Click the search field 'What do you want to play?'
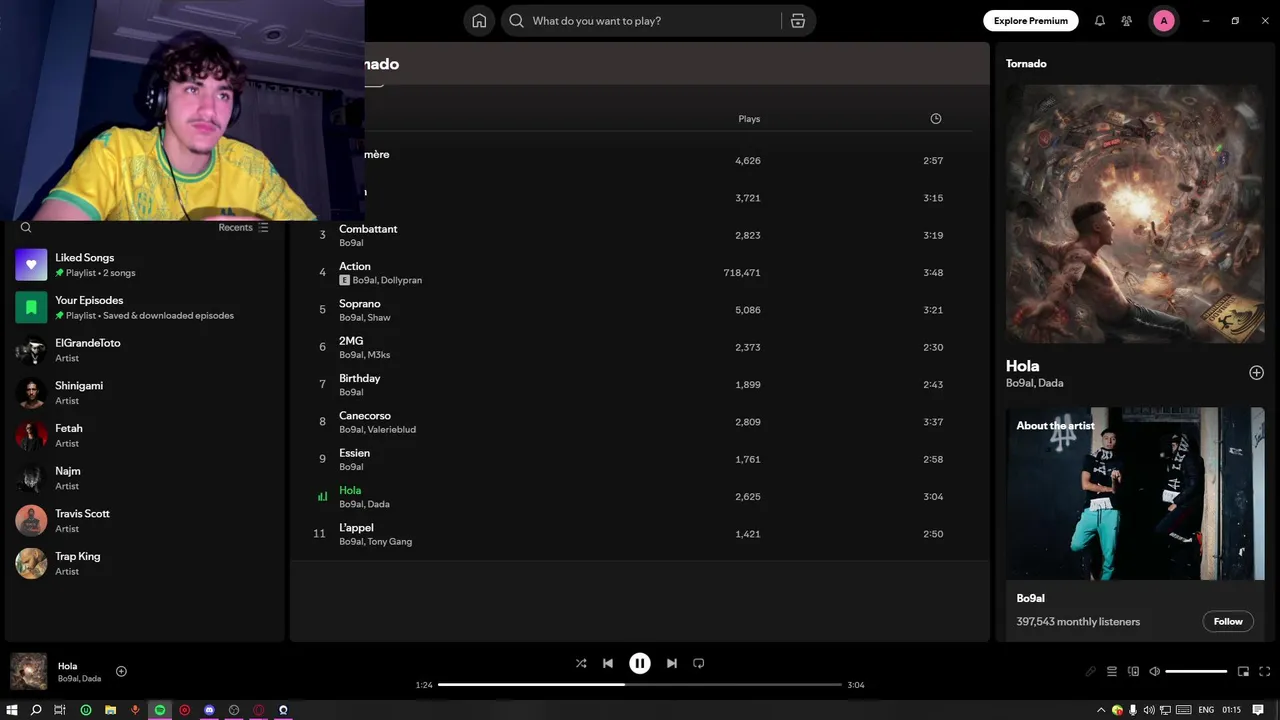 click(640, 21)
